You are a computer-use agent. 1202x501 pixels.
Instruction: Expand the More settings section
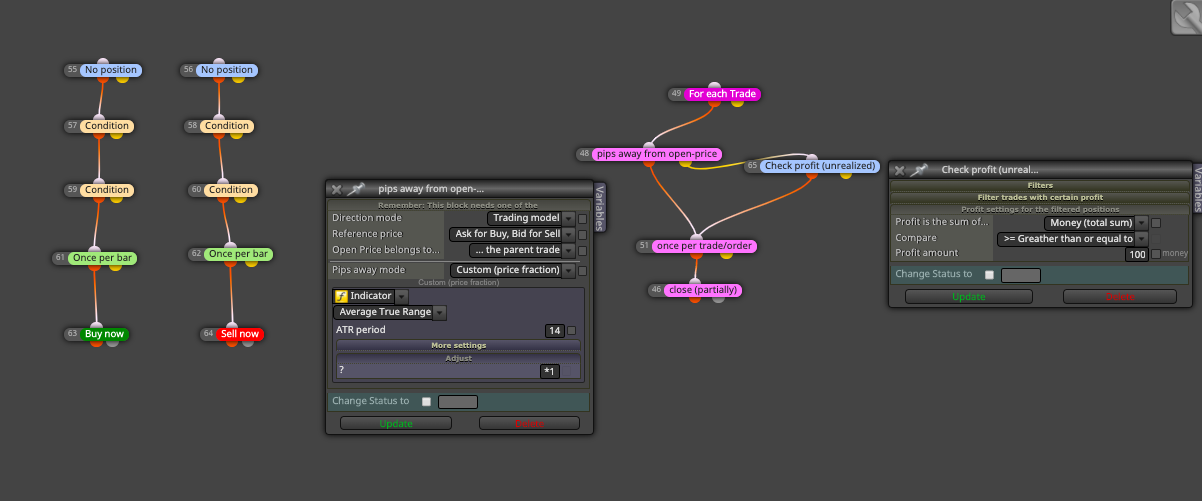pos(459,345)
